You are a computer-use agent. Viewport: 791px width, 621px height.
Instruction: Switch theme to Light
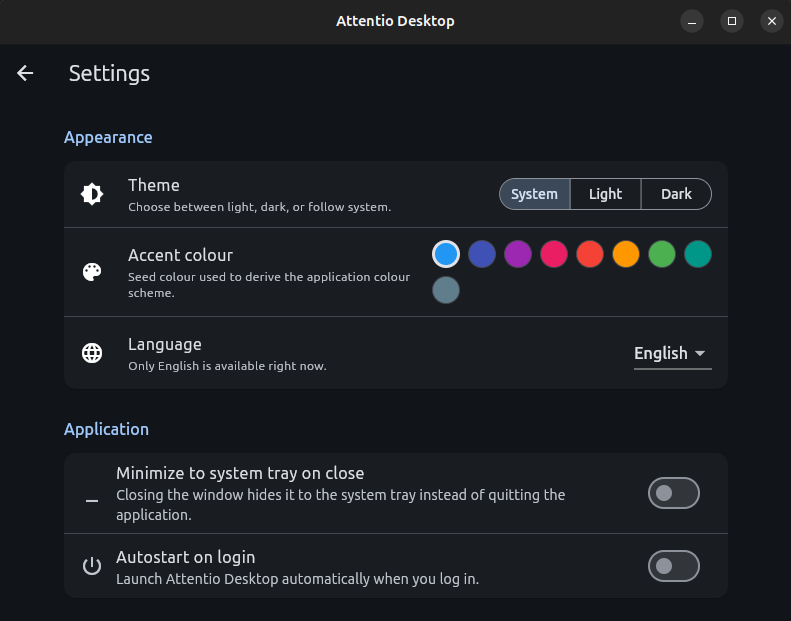click(605, 194)
